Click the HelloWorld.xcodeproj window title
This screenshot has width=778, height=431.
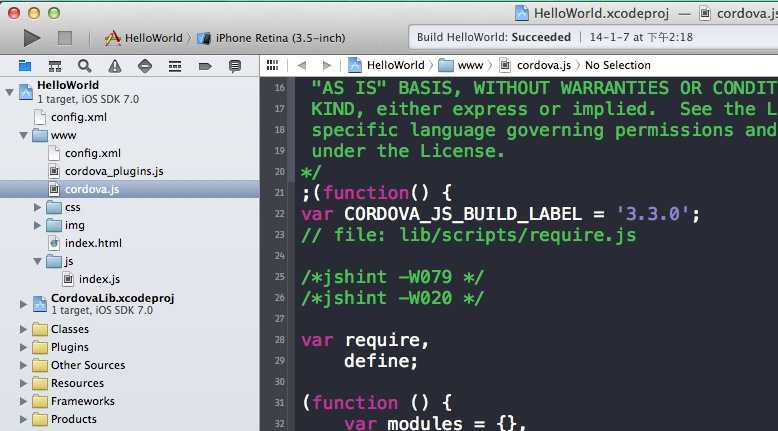point(601,13)
